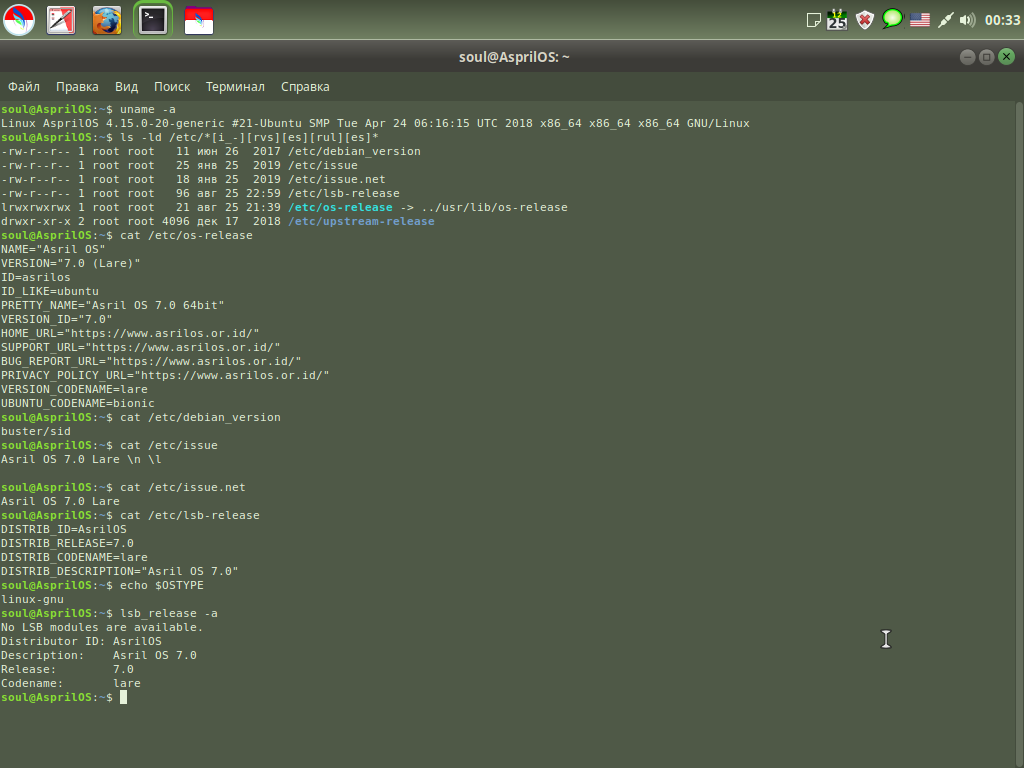Click the 'lsb_release -a' command line
1024x768 pixels.
(109, 613)
